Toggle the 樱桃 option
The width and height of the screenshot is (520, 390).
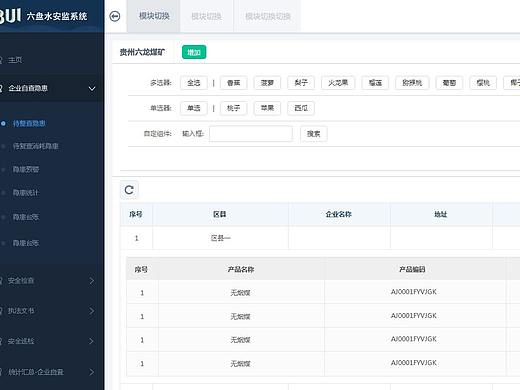[x=483, y=83]
